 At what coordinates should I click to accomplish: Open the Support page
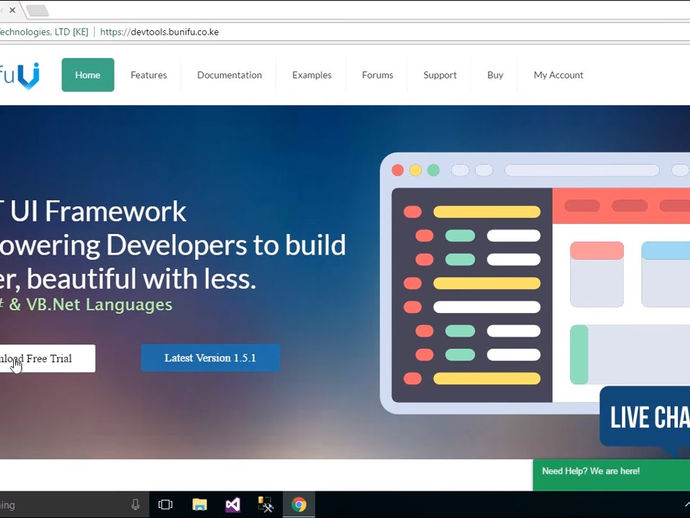(x=440, y=75)
